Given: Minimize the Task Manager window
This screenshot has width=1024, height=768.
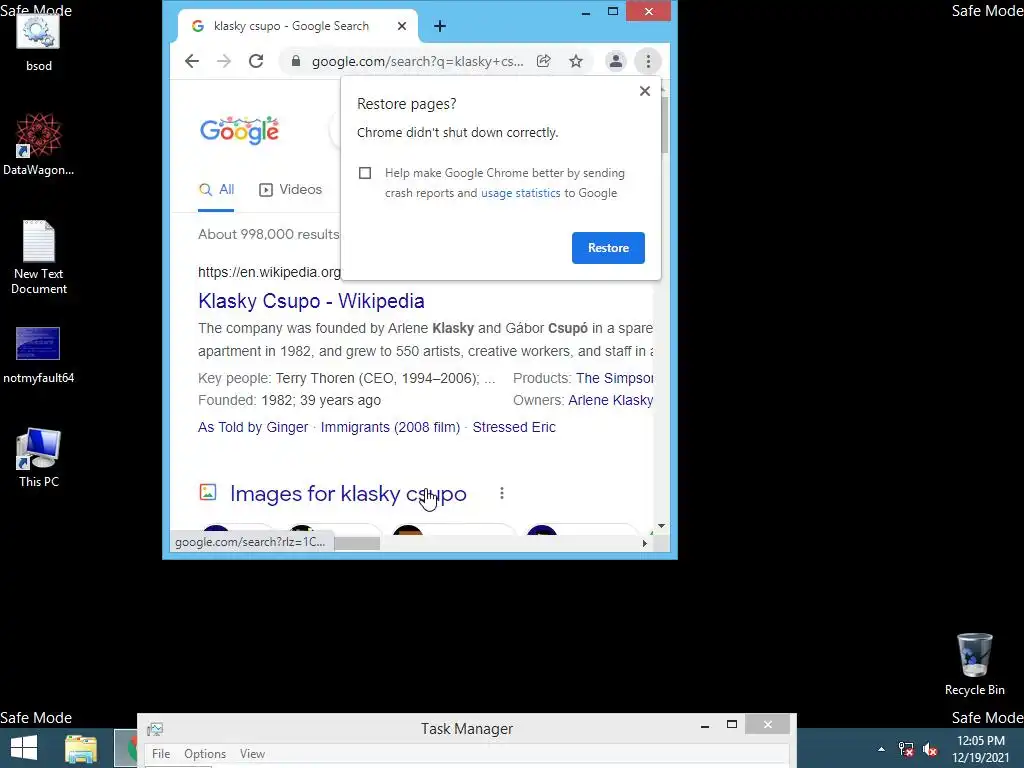Looking at the screenshot, I should coord(705,725).
